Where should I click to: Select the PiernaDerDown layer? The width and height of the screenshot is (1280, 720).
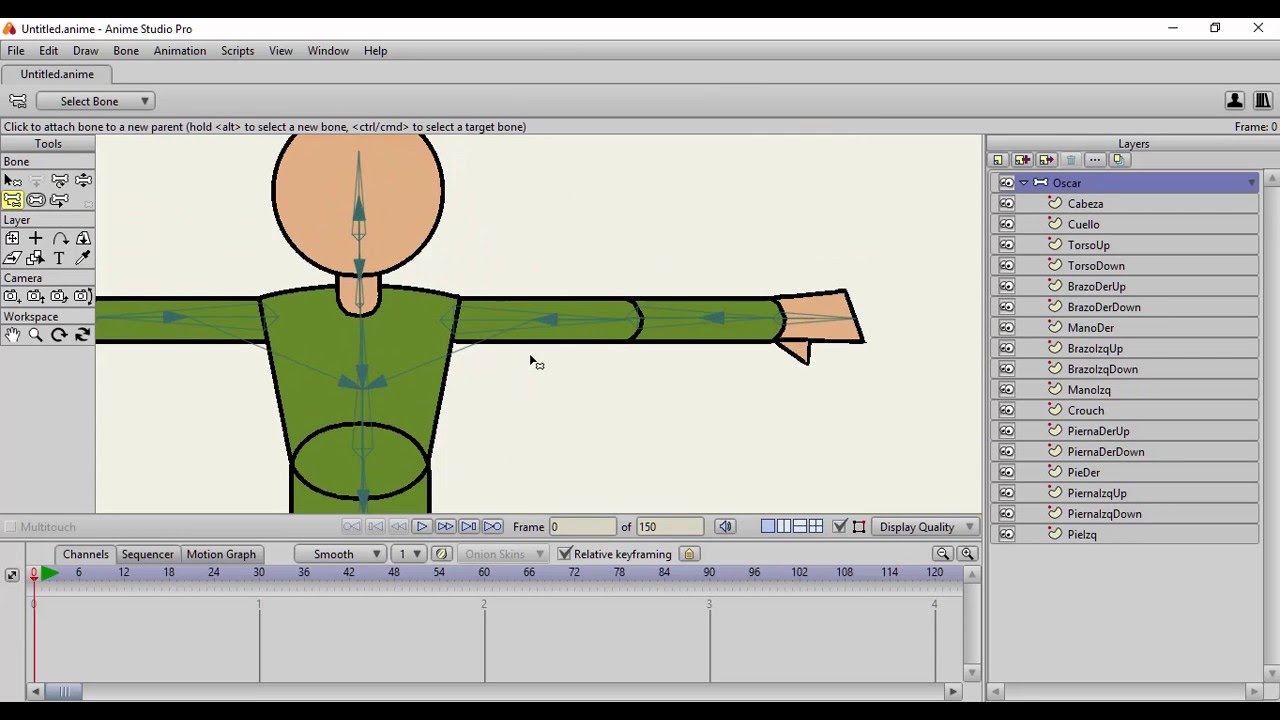[1125, 452]
